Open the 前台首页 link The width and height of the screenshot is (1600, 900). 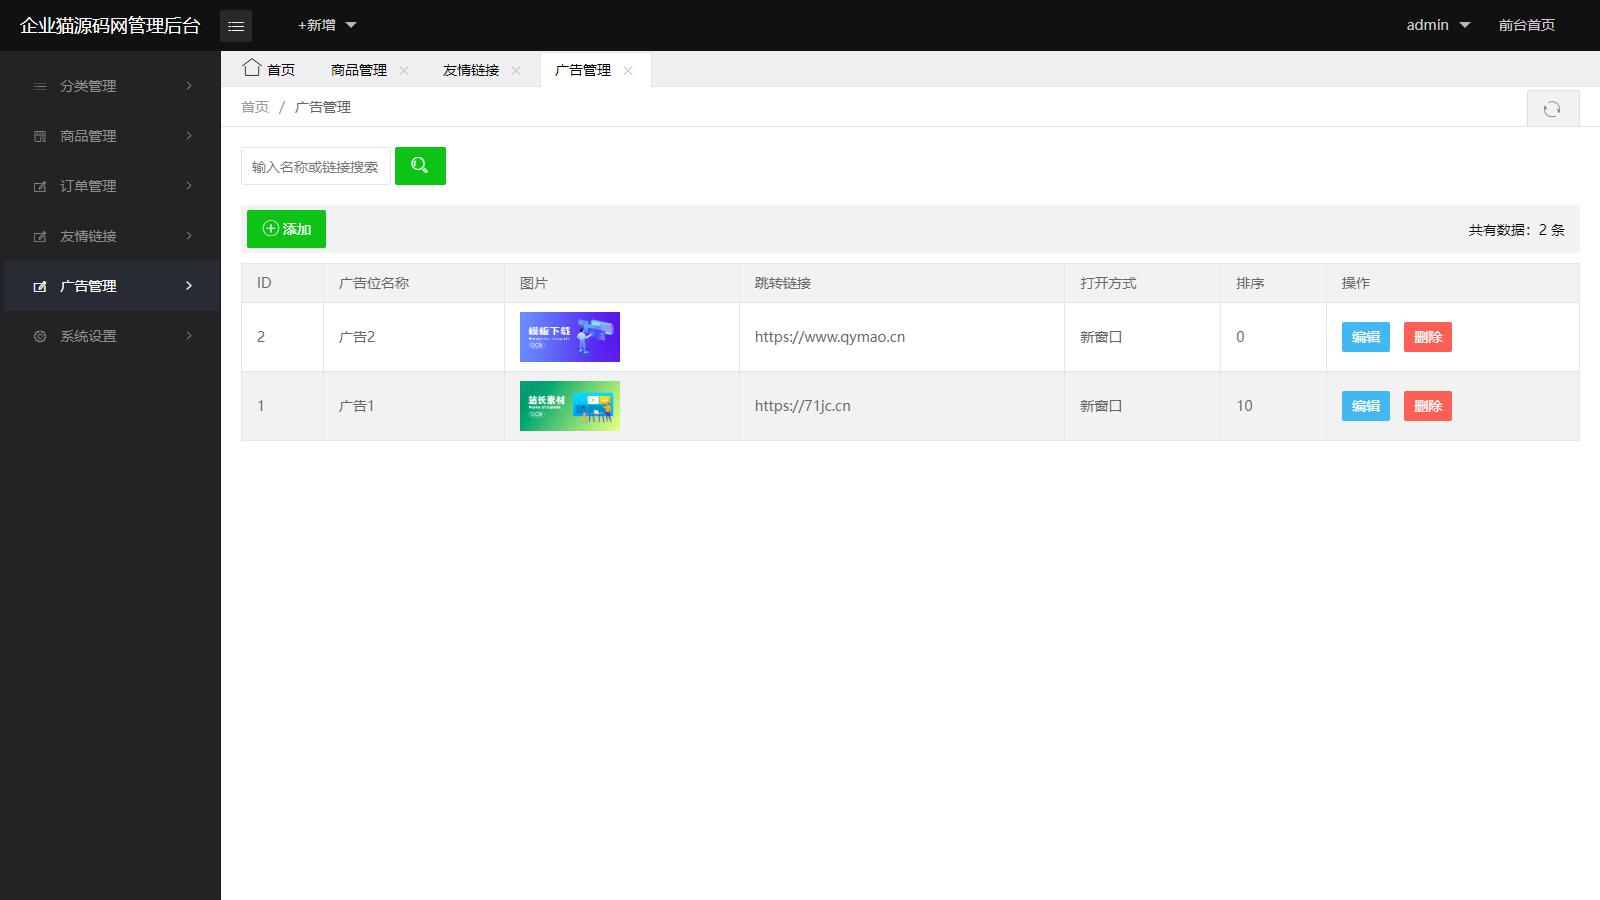1525,25
